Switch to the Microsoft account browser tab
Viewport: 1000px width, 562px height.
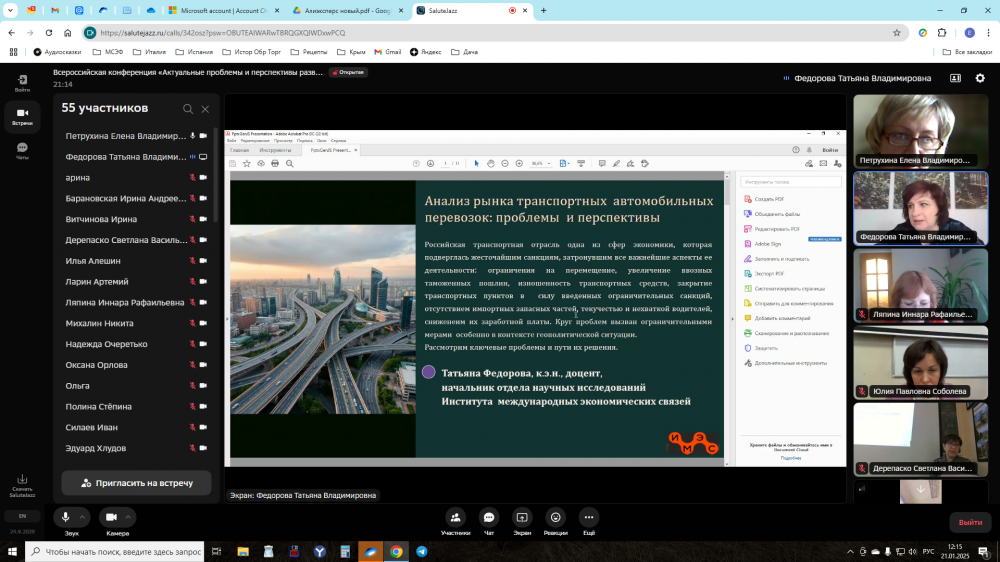(x=225, y=10)
